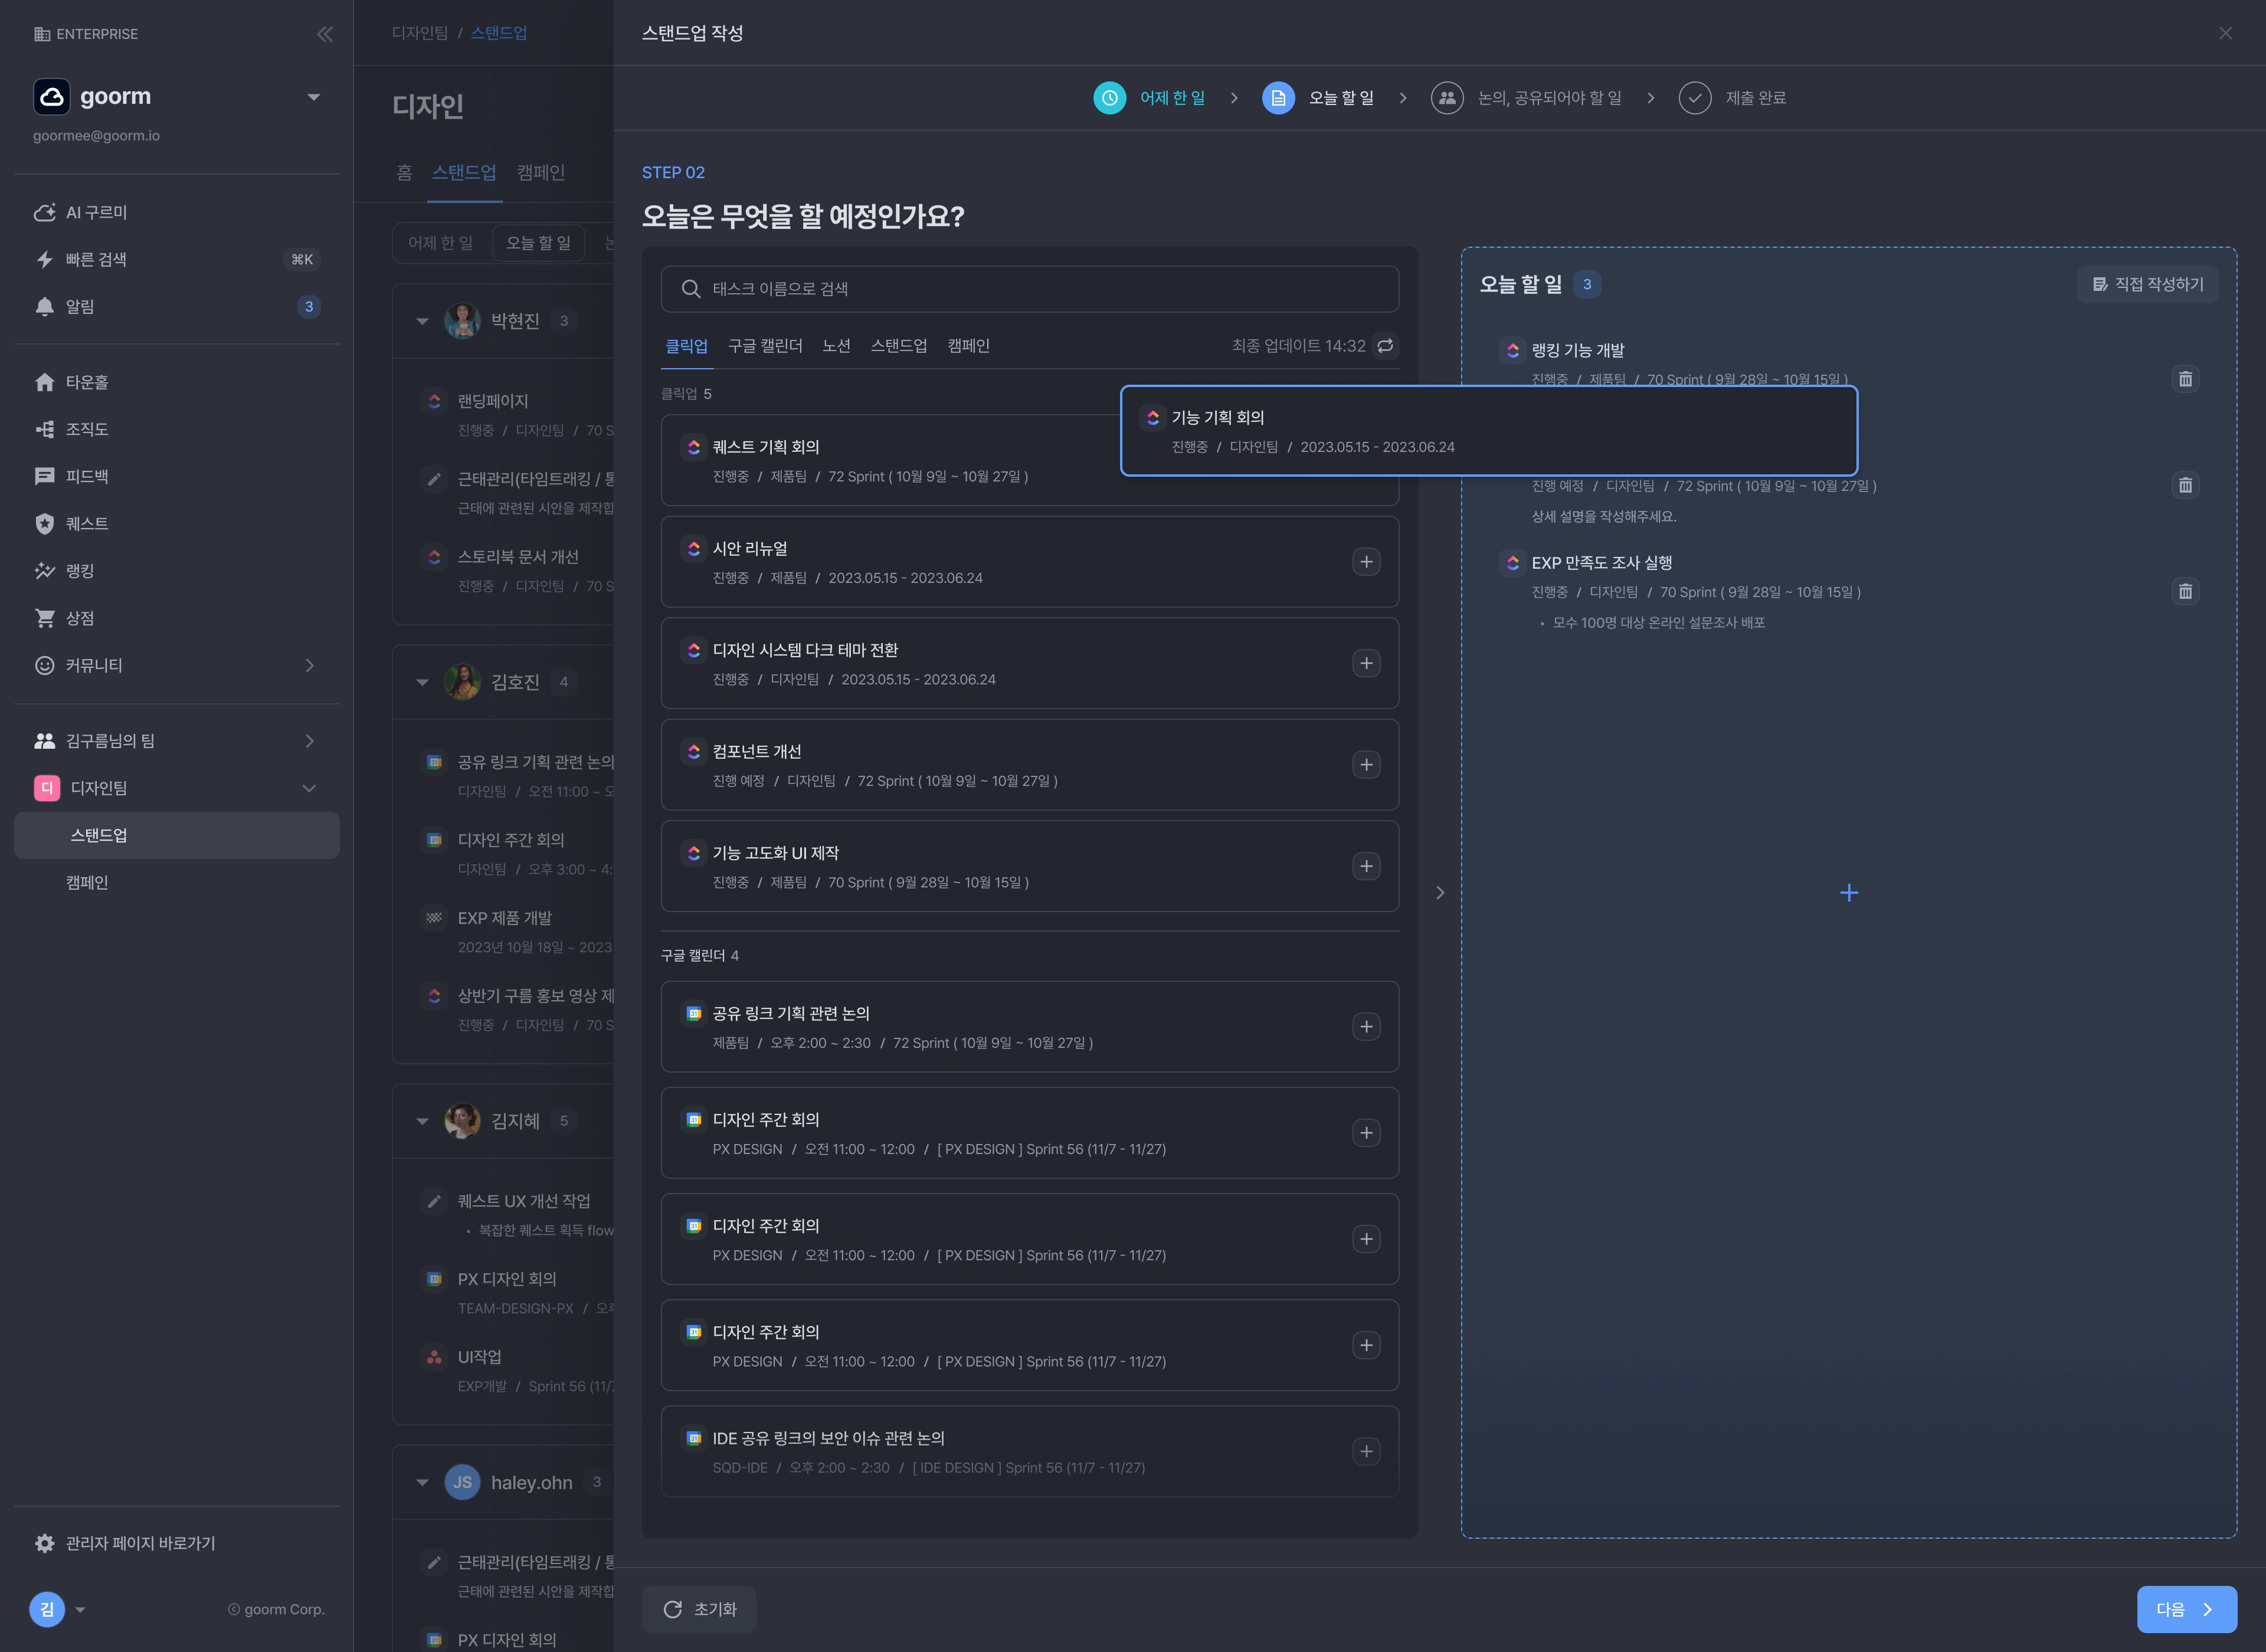Select the dragged 기능 기획 회의 card

point(1489,431)
